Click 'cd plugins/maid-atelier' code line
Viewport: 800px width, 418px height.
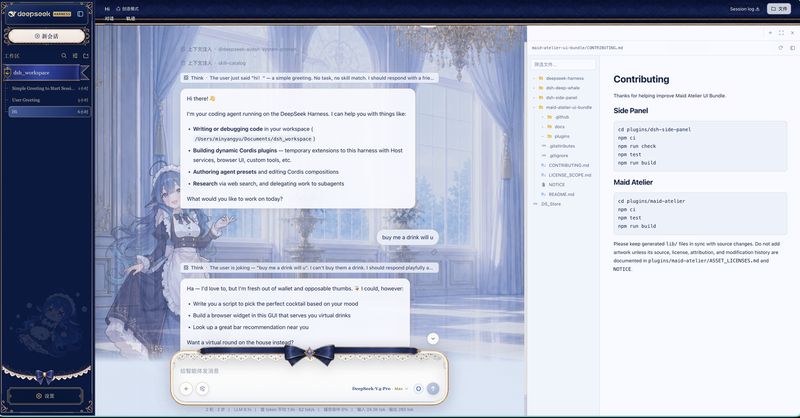point(651,201)
